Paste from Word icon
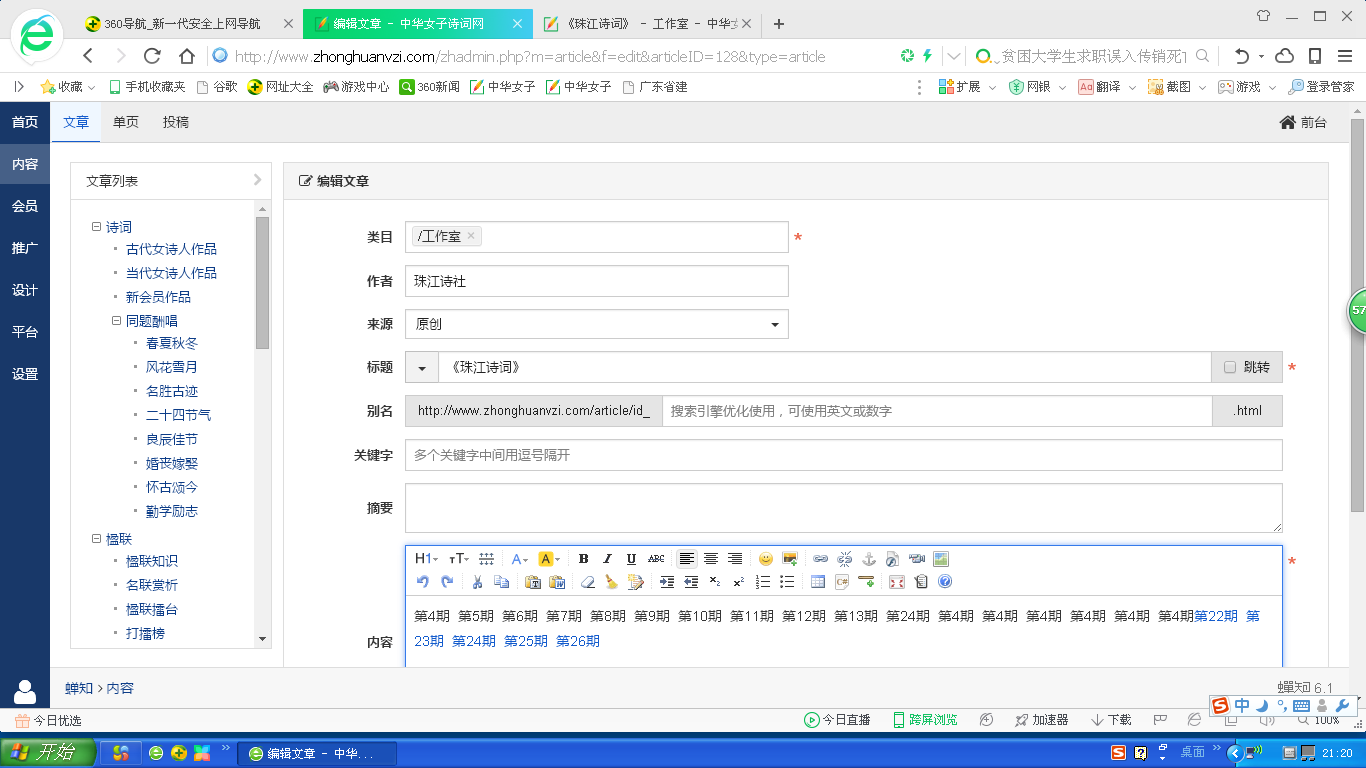The height and width of the screenshot is (768, 1366). (557, 582)
